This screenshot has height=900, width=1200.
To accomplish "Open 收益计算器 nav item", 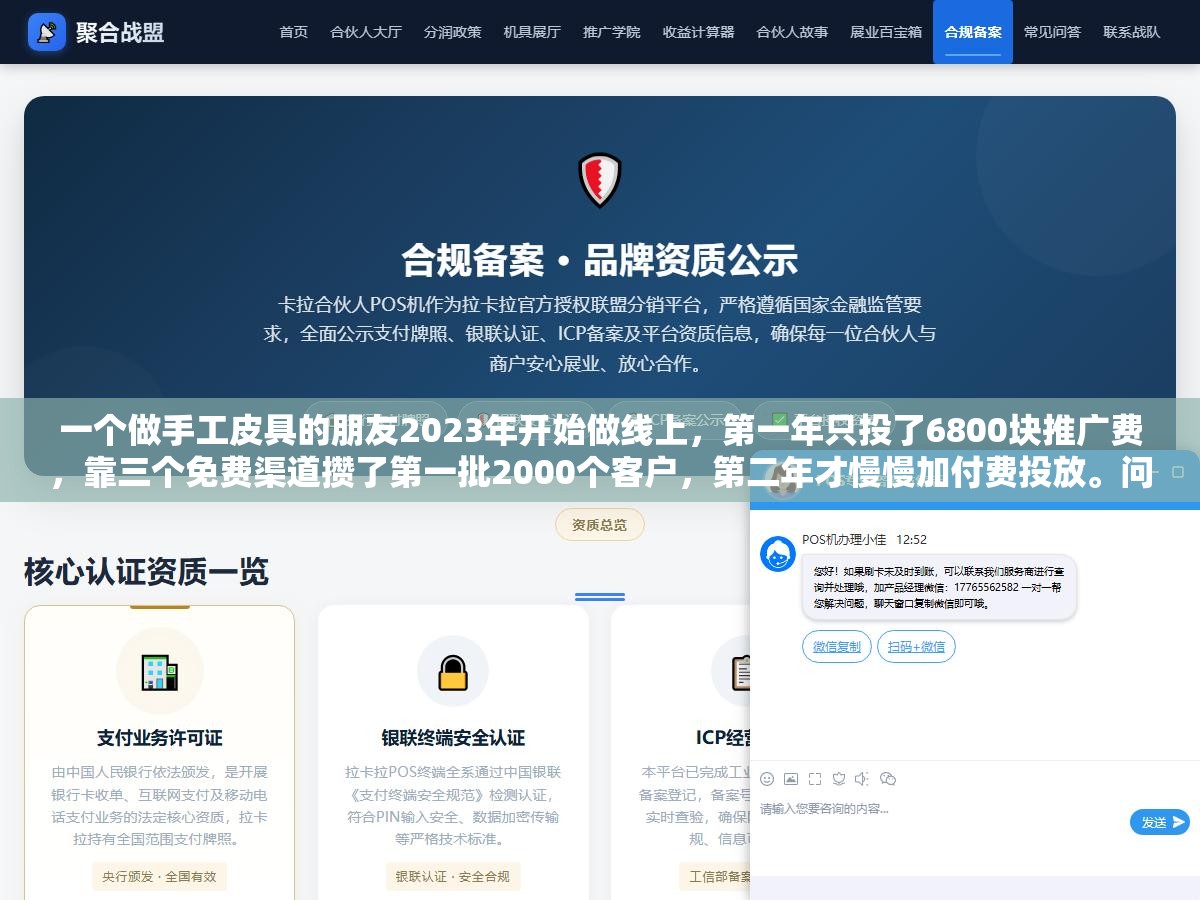I will pos(698,32).
